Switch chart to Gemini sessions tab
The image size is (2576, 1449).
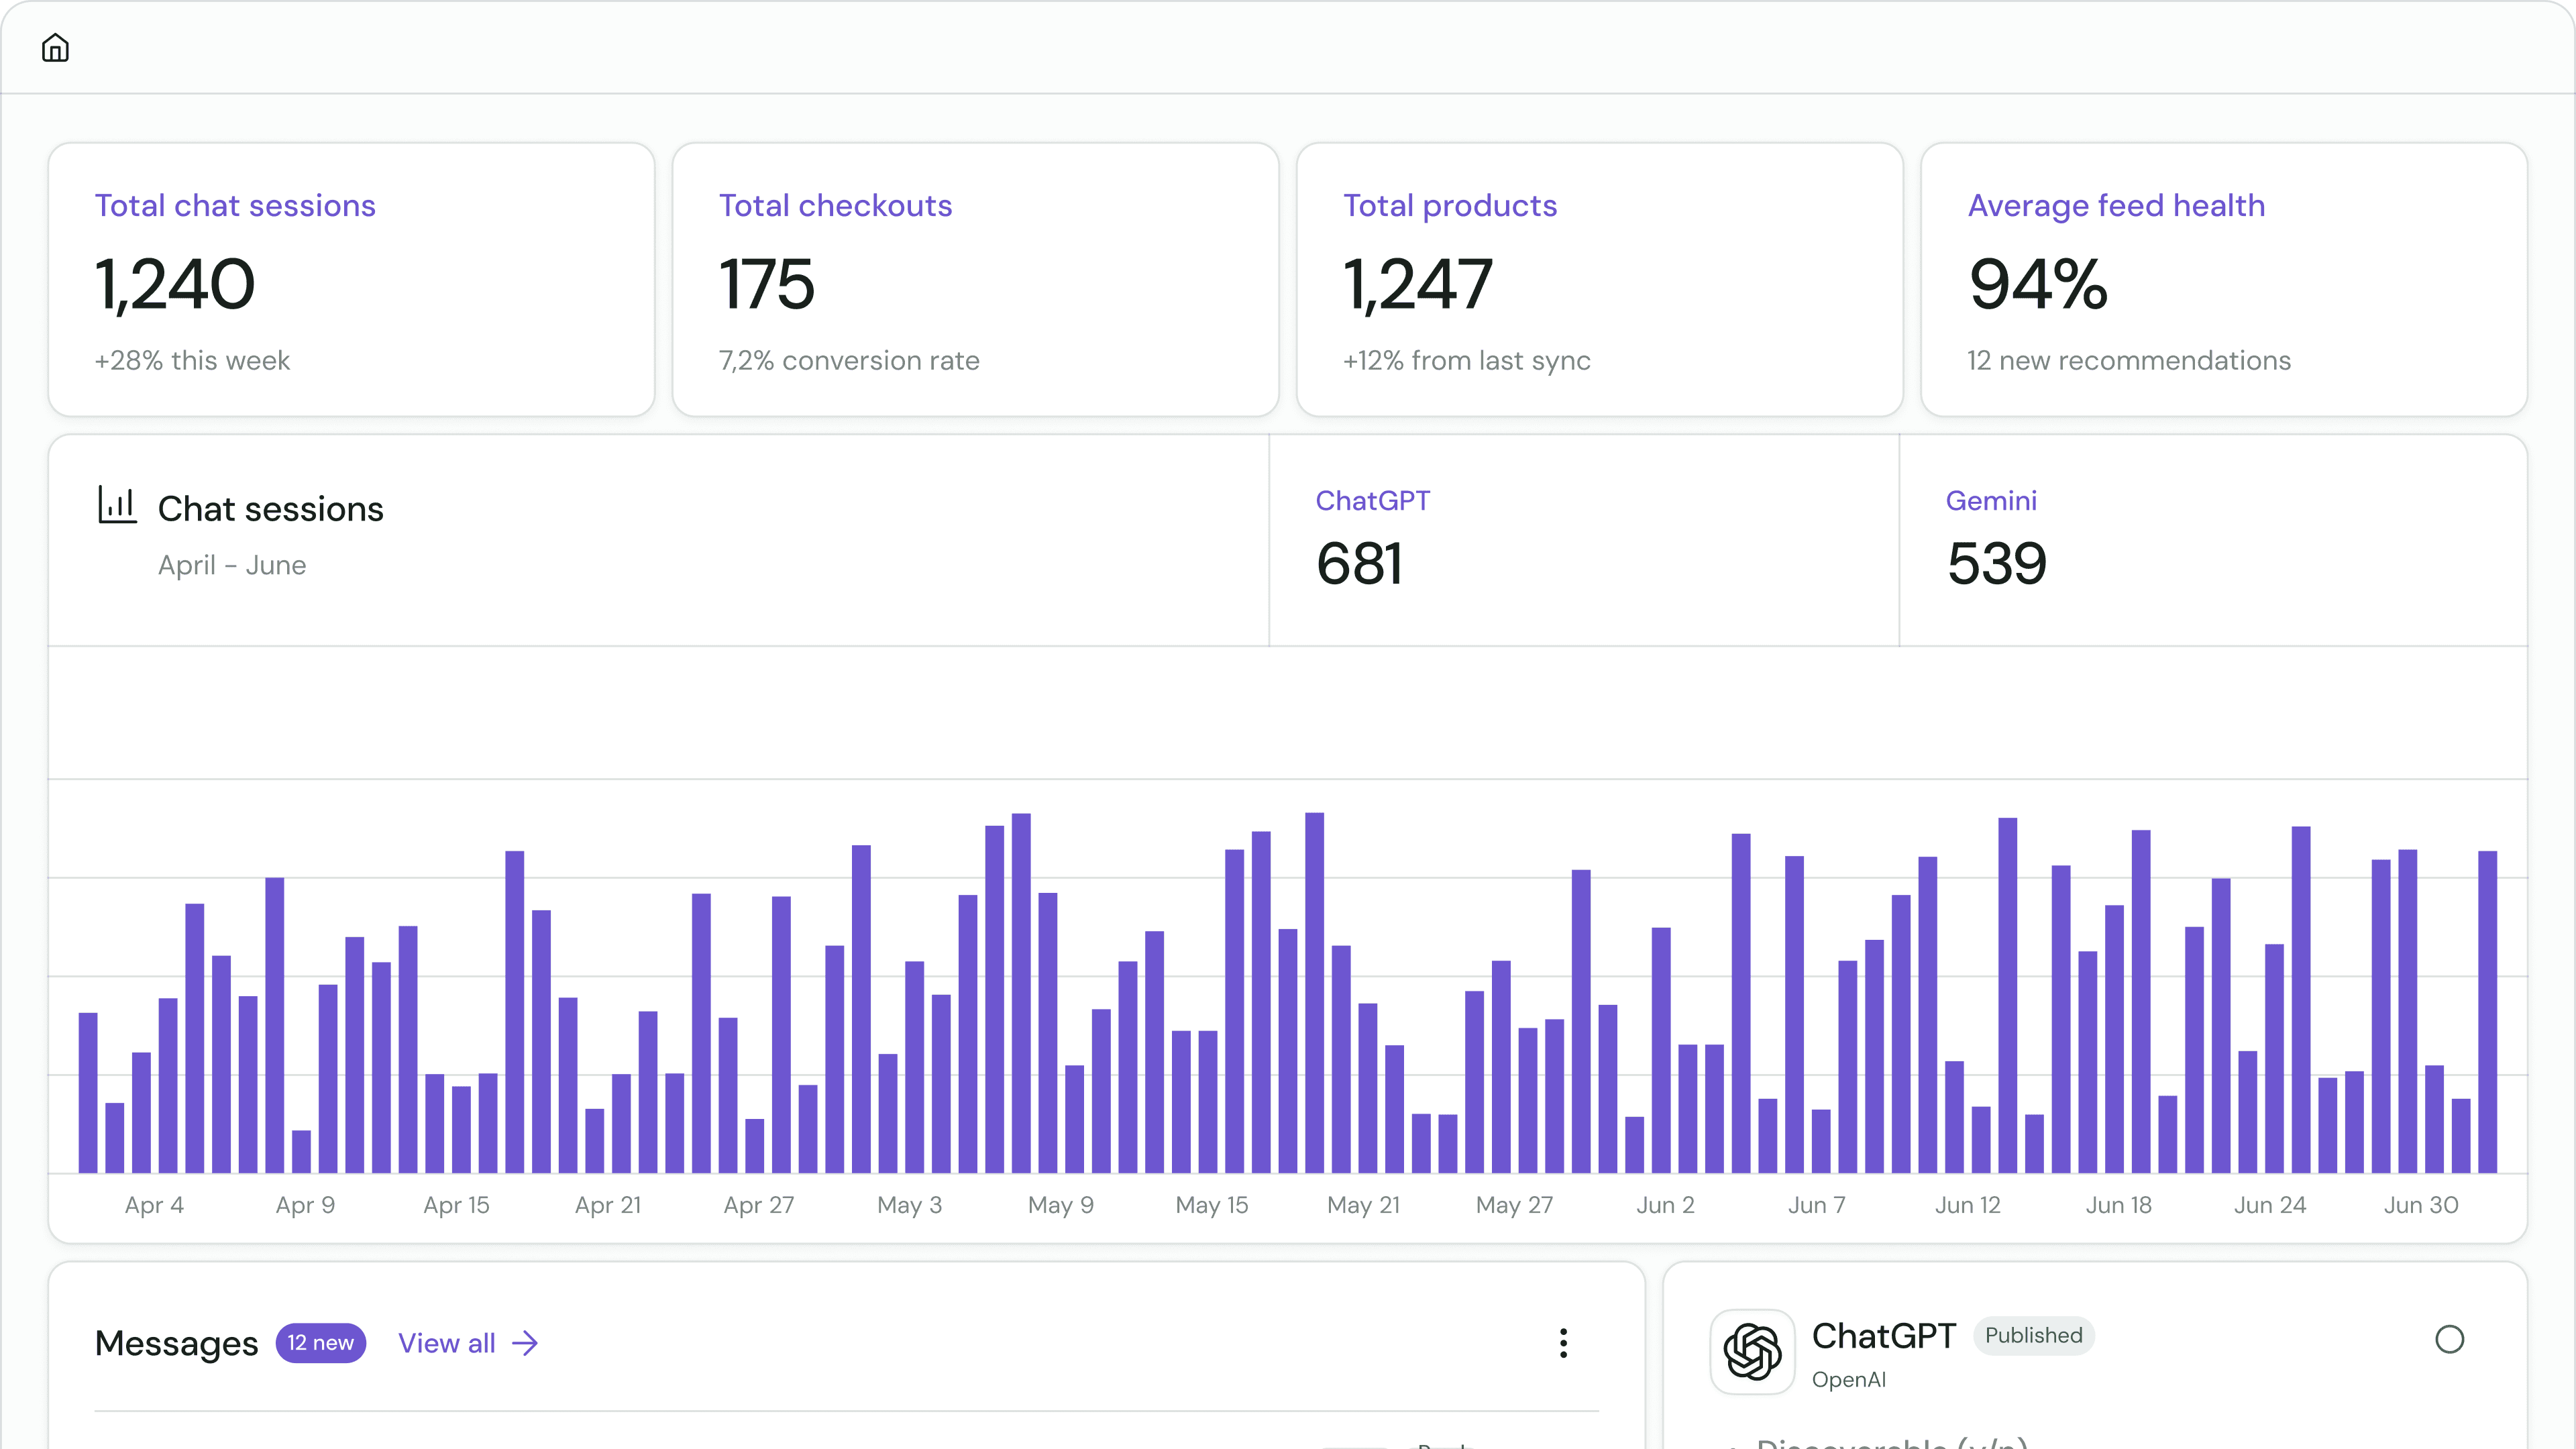click(x=2212, y=540)
